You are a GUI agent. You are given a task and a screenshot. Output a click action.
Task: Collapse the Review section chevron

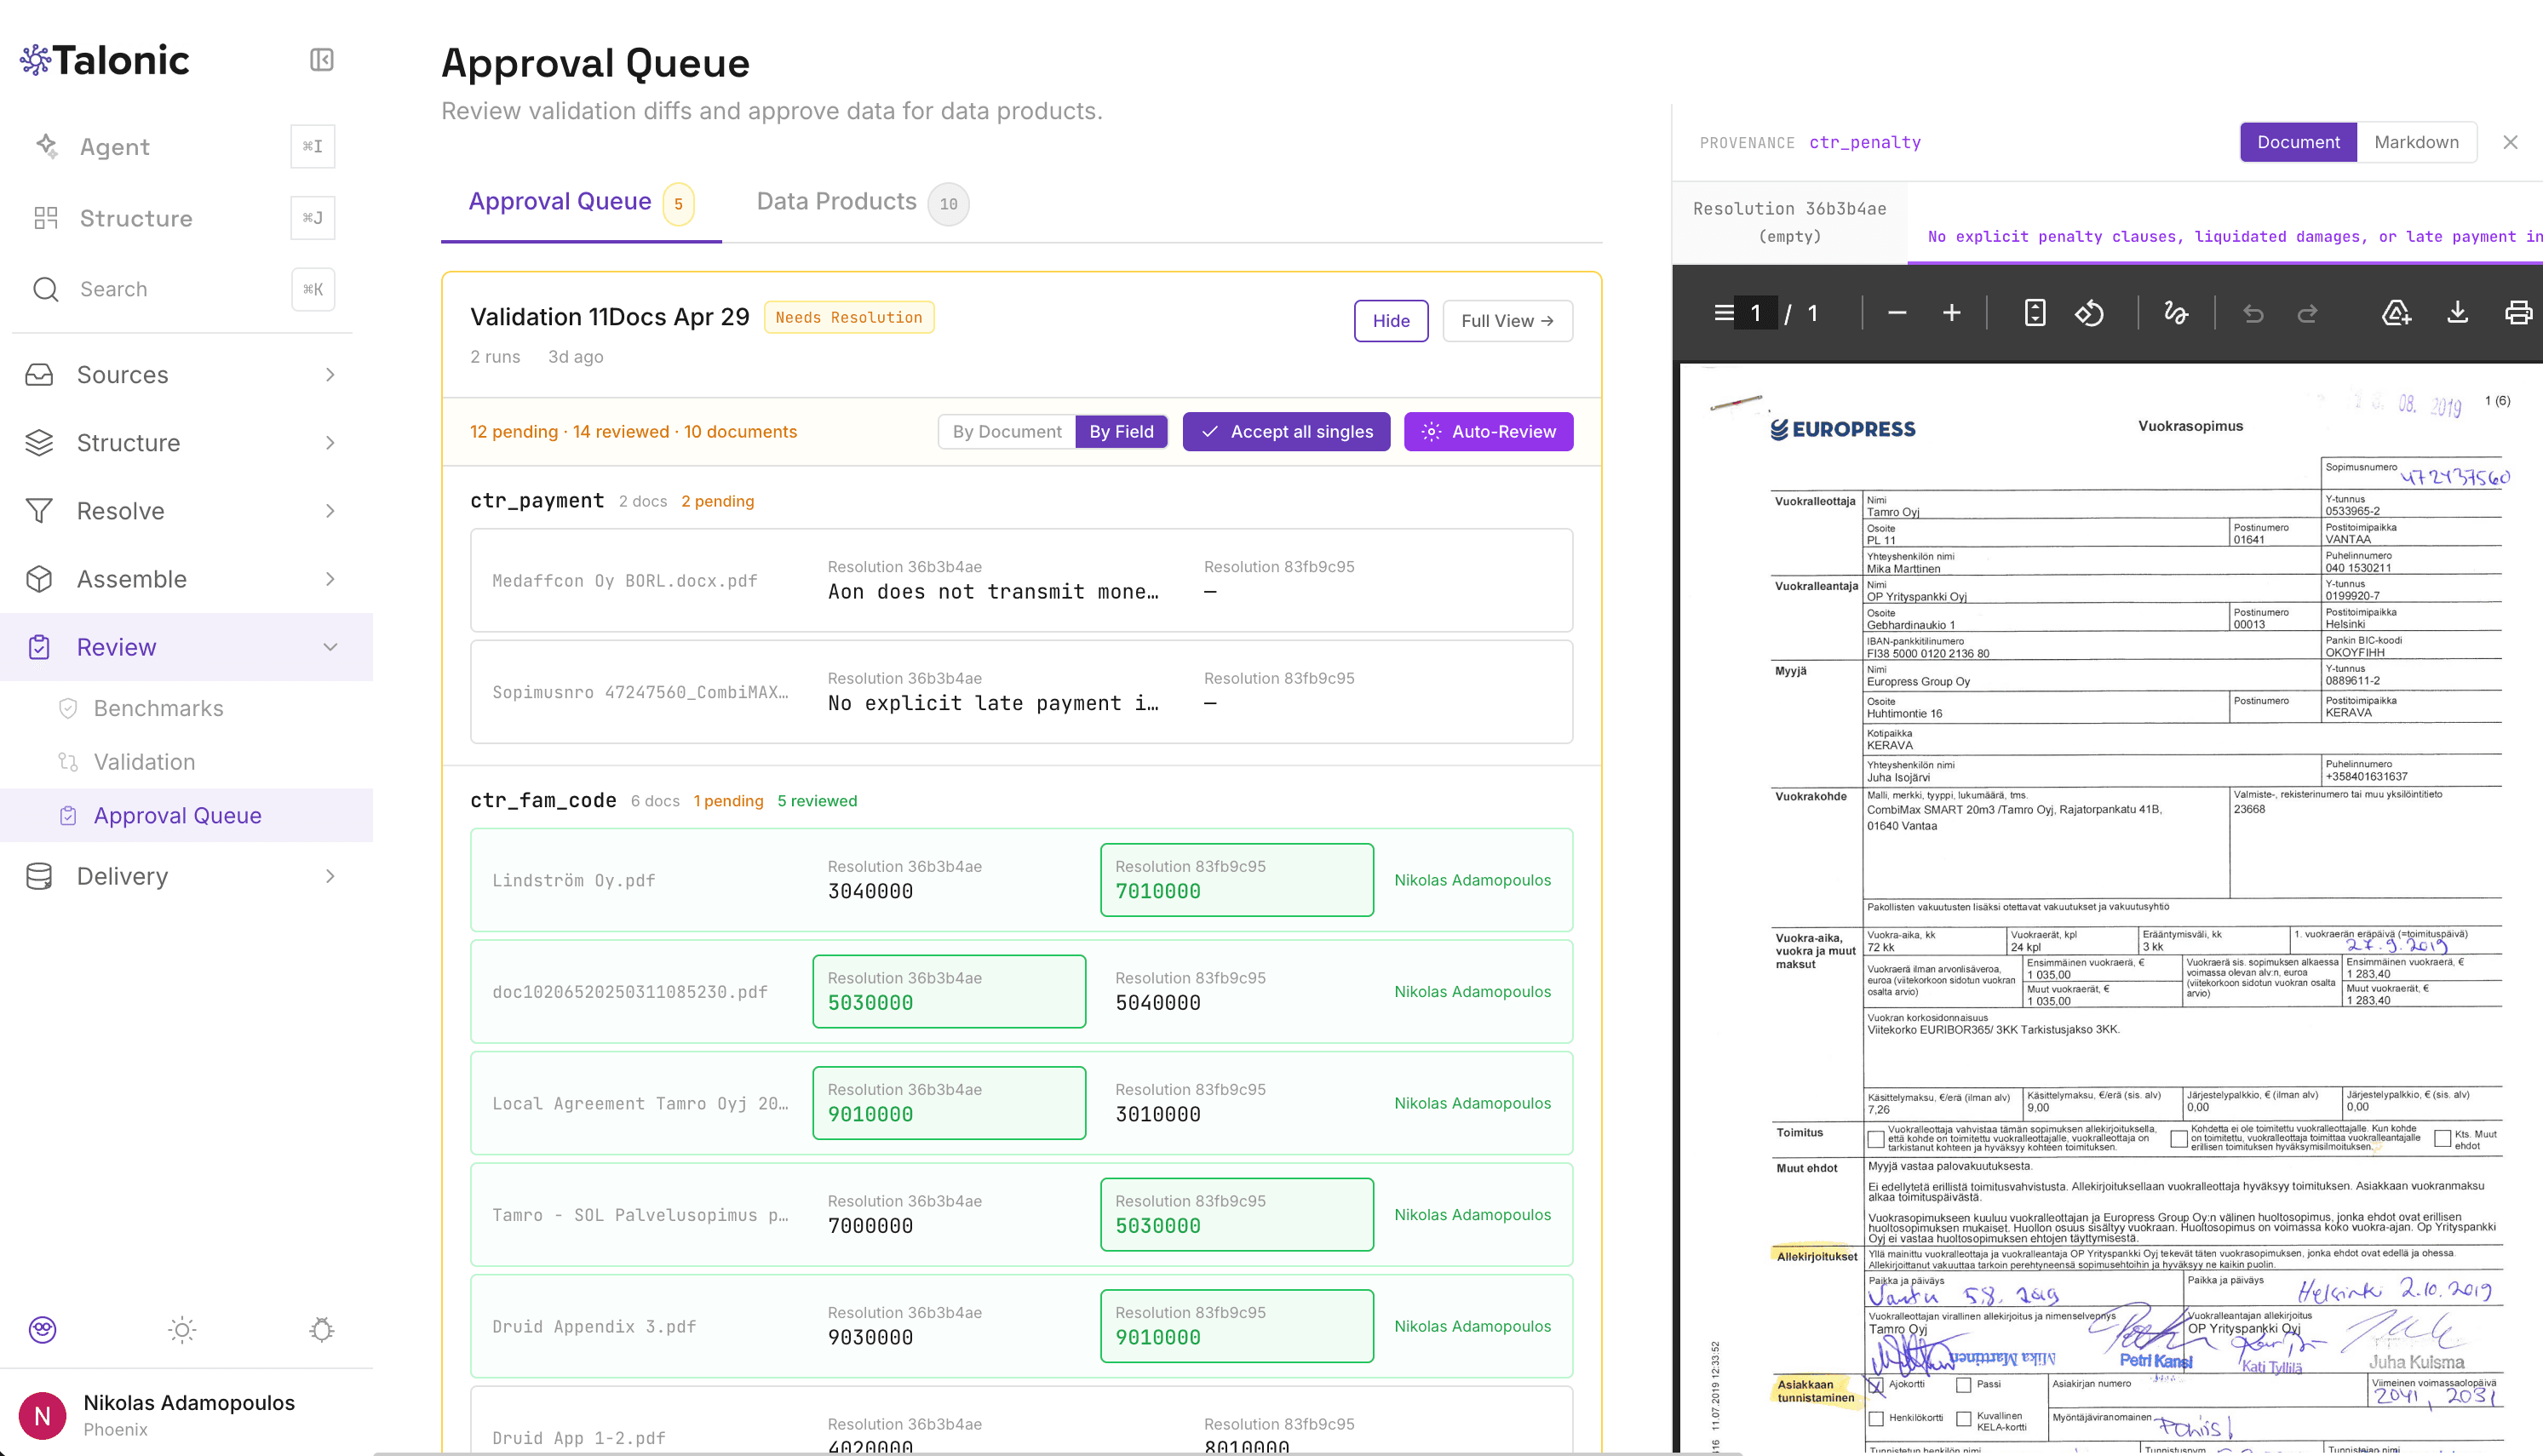point(330,647)
